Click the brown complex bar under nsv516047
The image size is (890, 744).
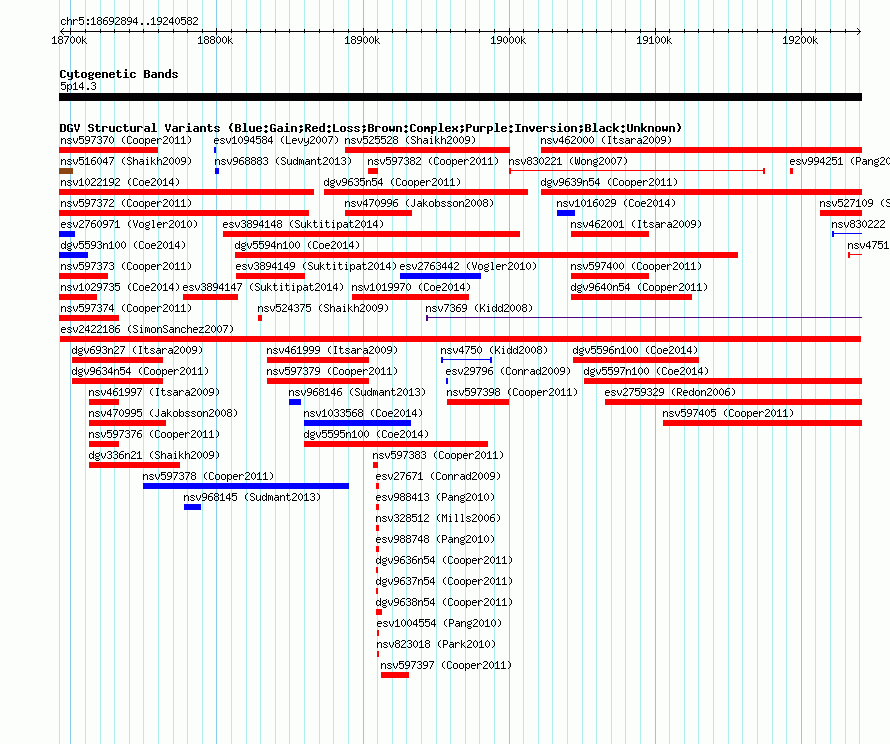pos(66,171)
